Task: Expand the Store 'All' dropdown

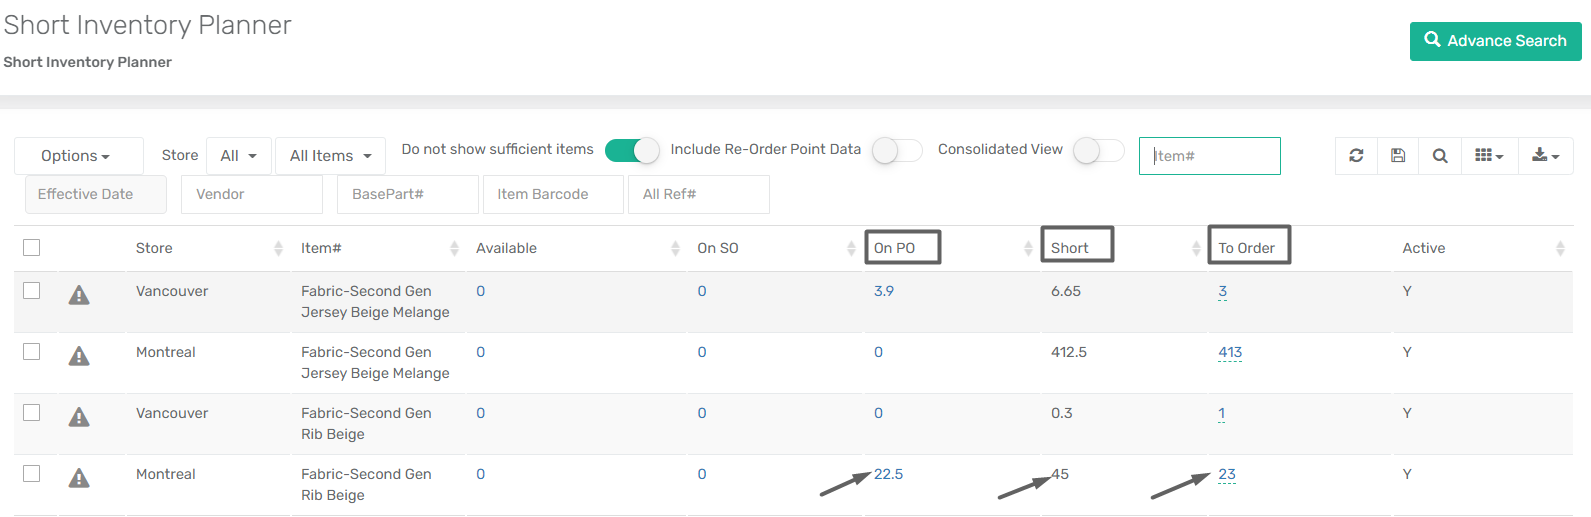Action: coord(239,156)
